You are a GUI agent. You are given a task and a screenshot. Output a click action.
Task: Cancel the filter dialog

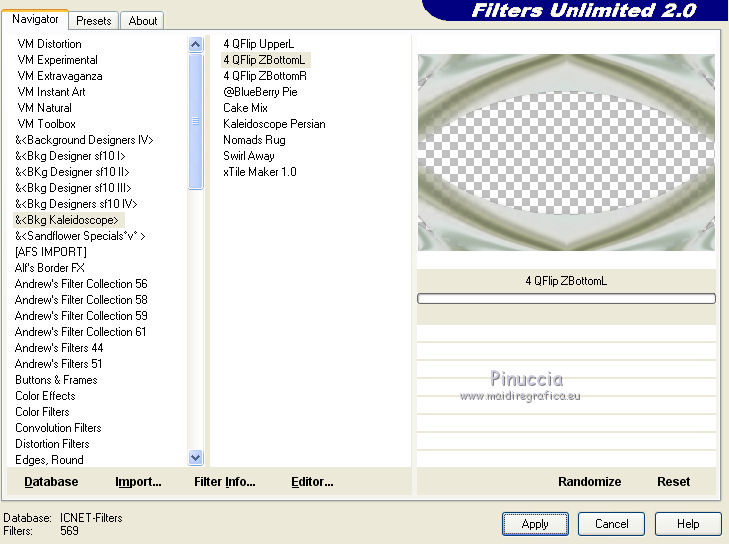[611, 524]
